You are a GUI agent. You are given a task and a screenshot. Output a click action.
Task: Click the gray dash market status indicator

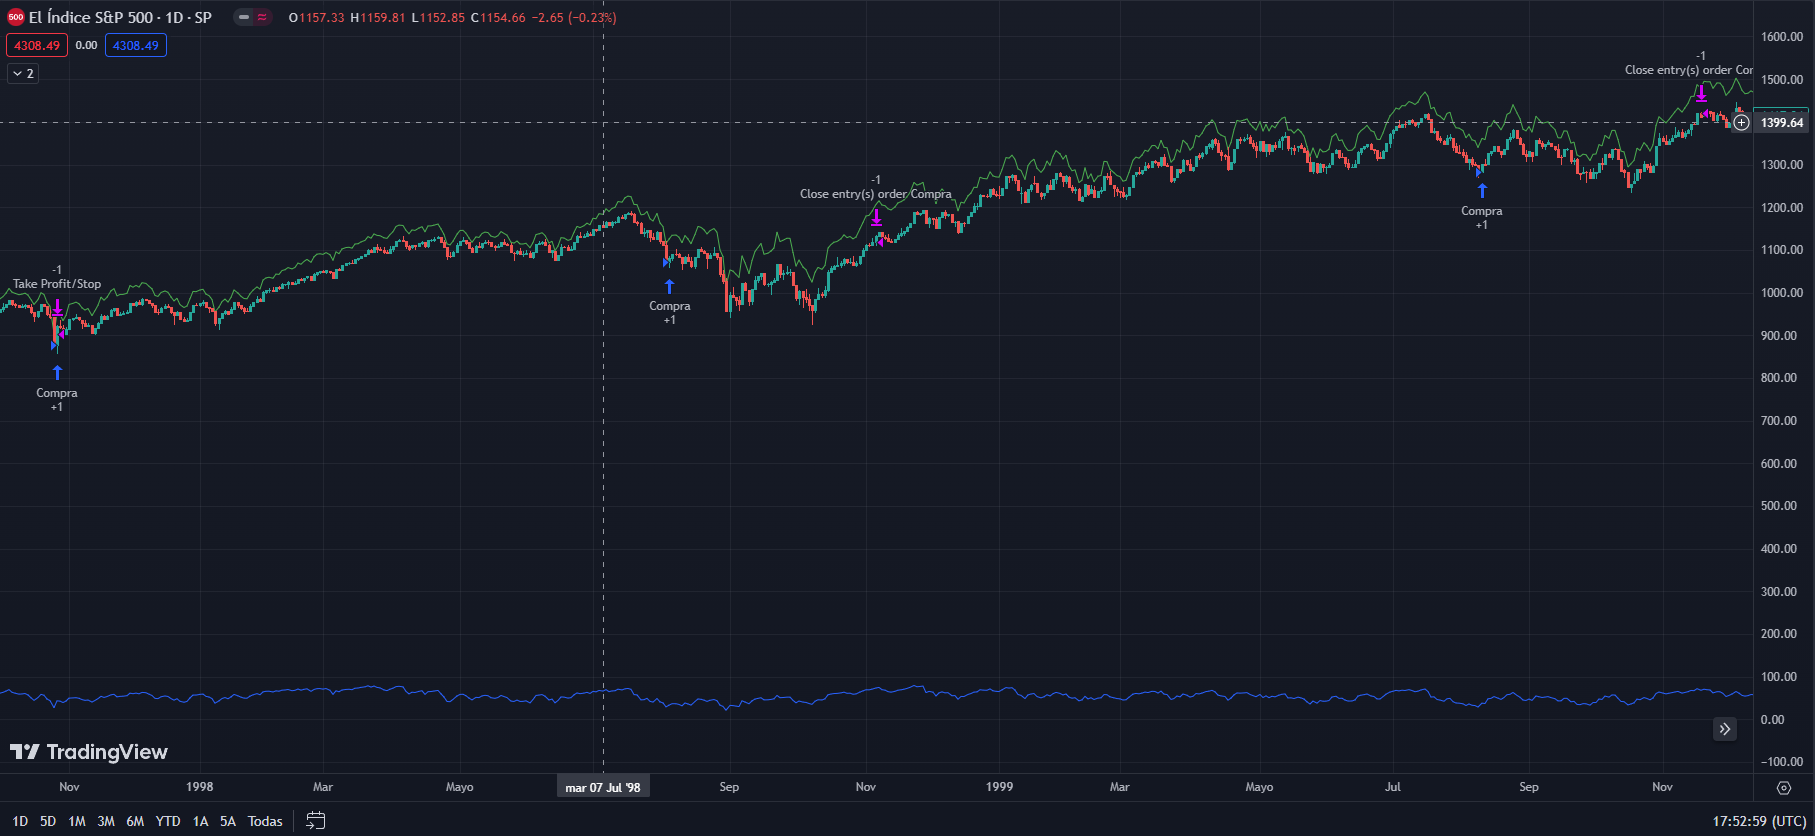click(x=243, y=17)
